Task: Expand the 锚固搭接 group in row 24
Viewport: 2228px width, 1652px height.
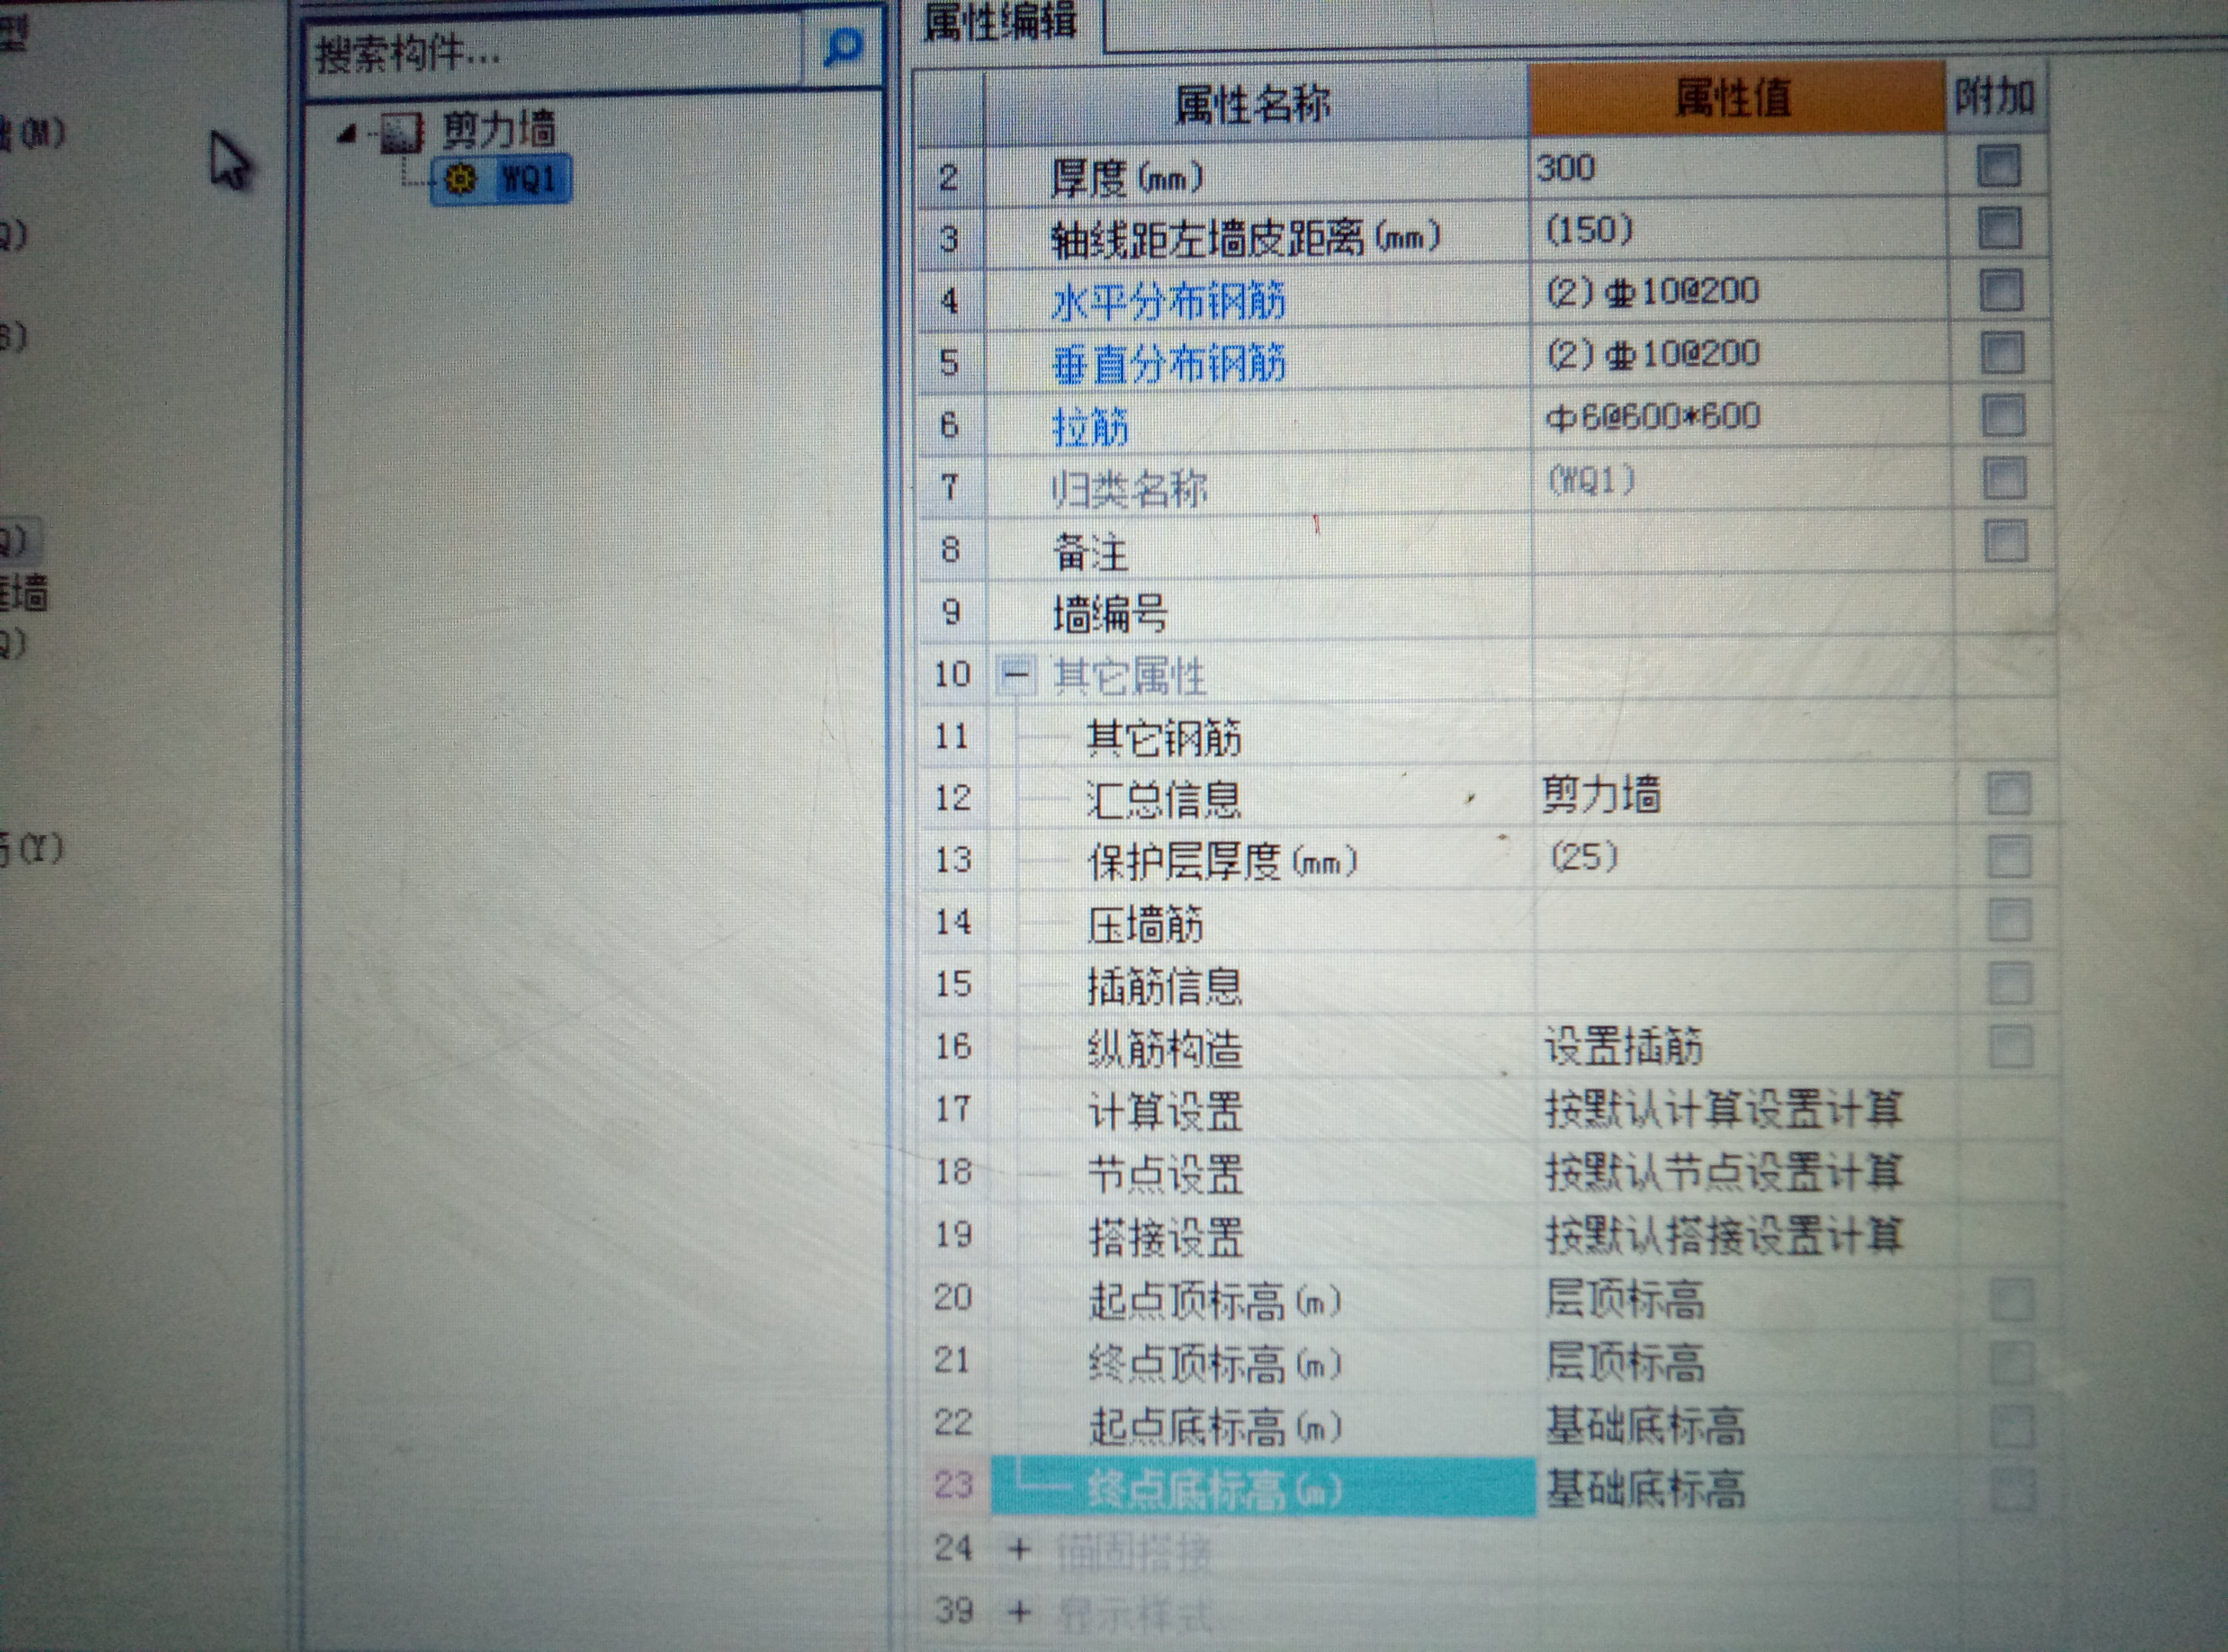Action: [1020, 1550]
